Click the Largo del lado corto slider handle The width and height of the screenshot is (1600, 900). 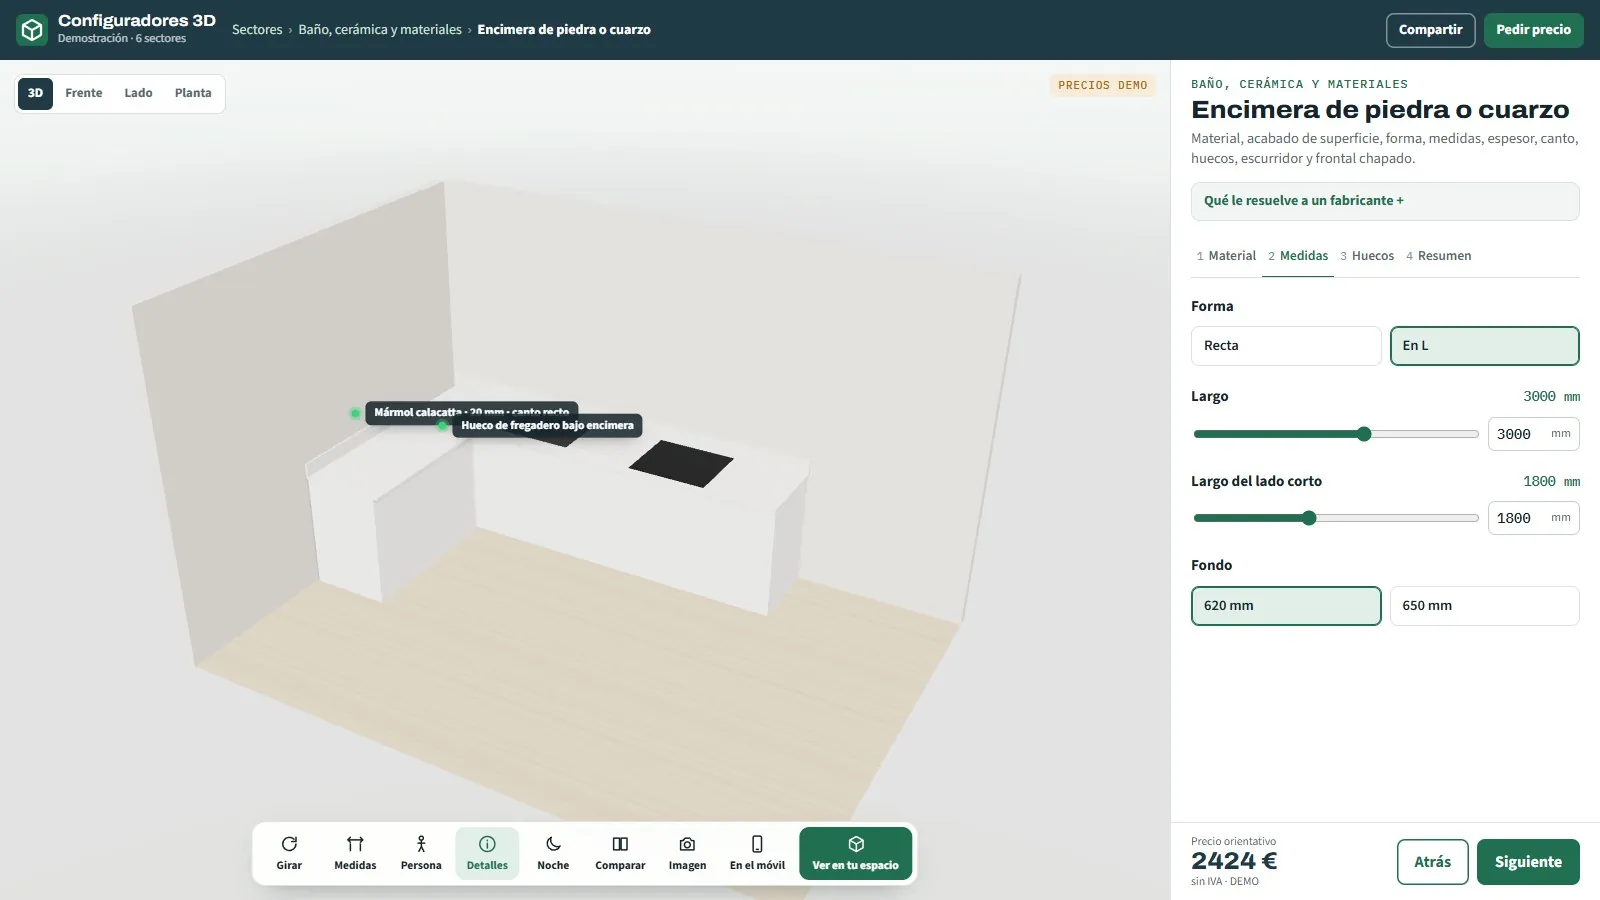click(x=1309, y=518)
